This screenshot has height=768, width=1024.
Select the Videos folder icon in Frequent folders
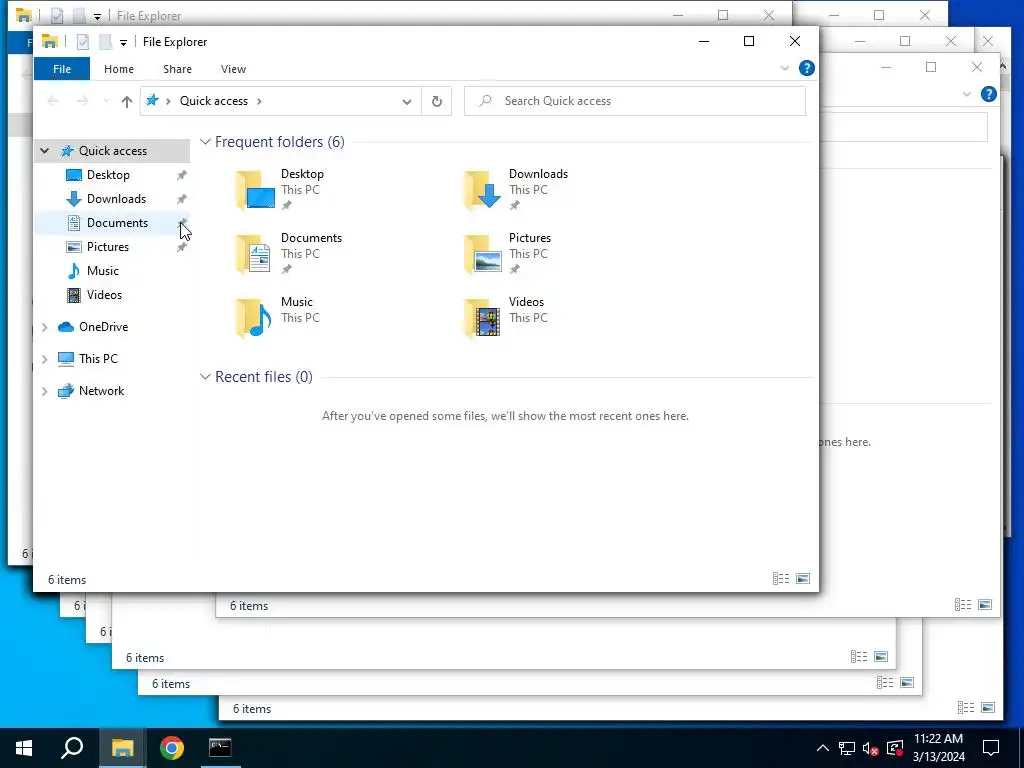pos(482,318)
